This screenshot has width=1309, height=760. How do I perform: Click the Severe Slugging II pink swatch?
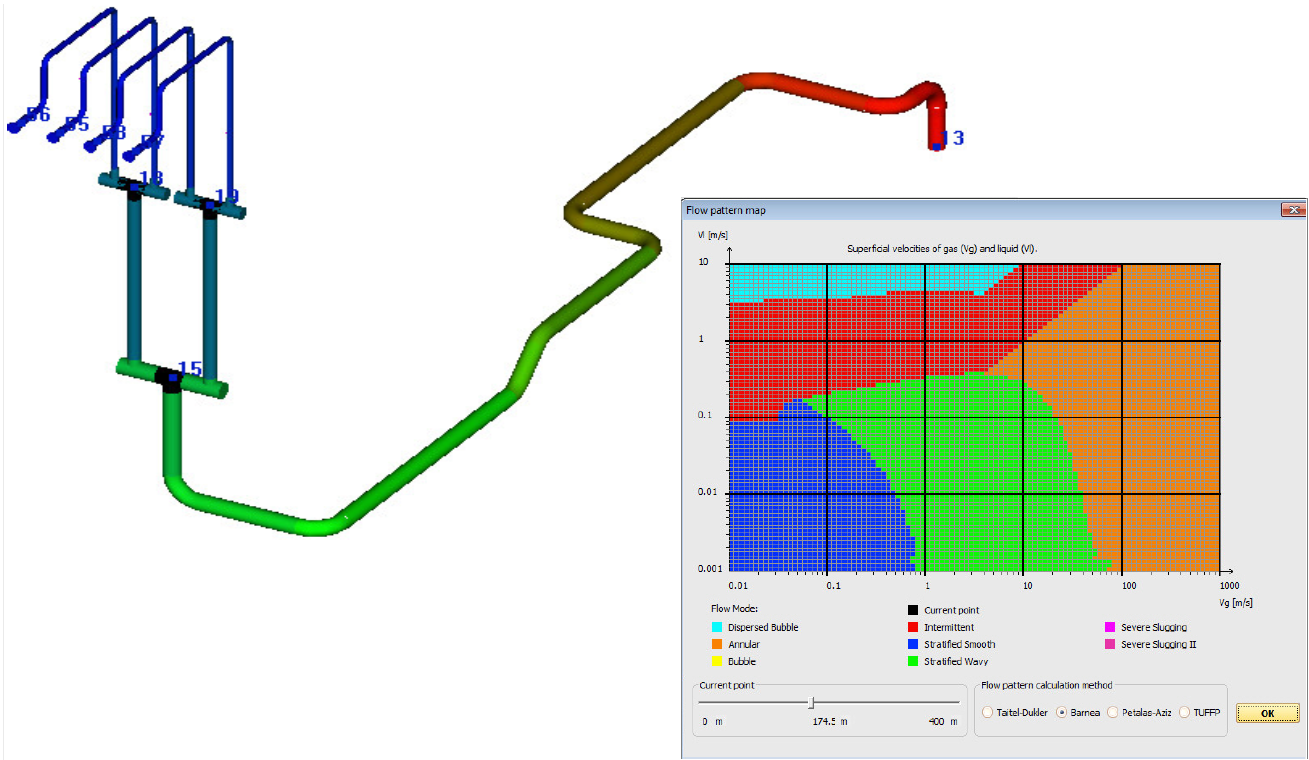tap(1109, 644)
